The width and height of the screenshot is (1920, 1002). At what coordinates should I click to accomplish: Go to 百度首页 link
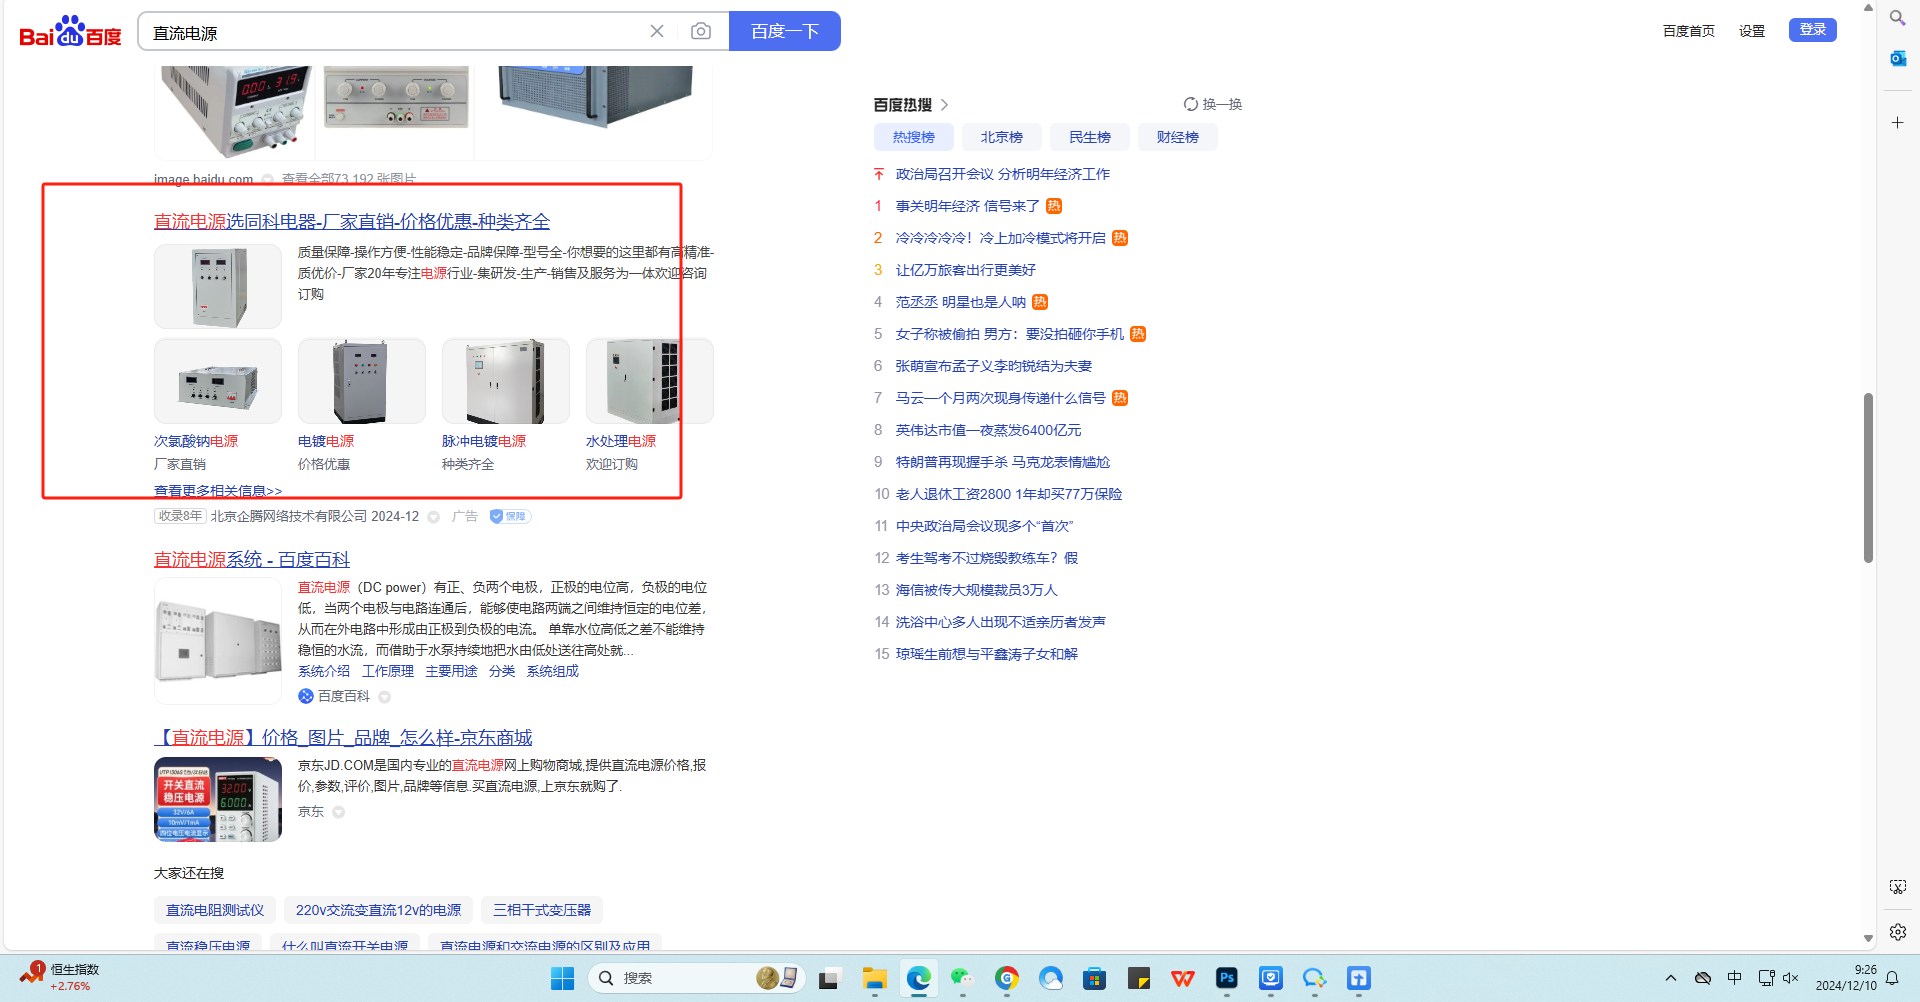coord(1688,31)
